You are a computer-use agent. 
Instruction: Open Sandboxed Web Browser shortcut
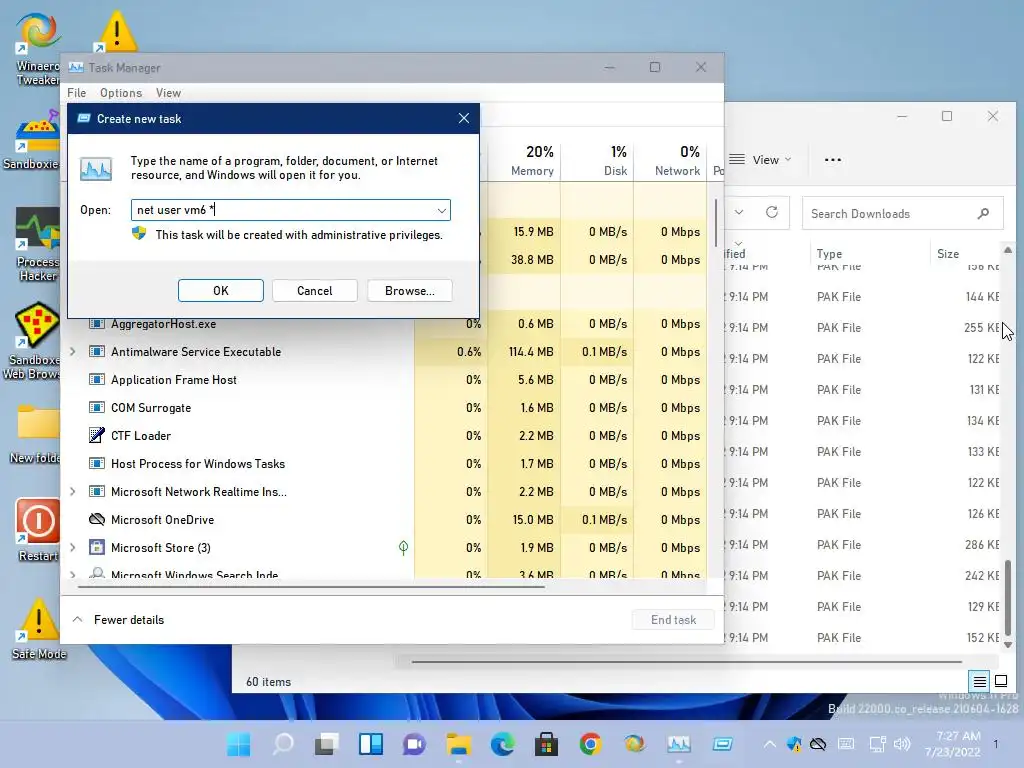[33, 341]
